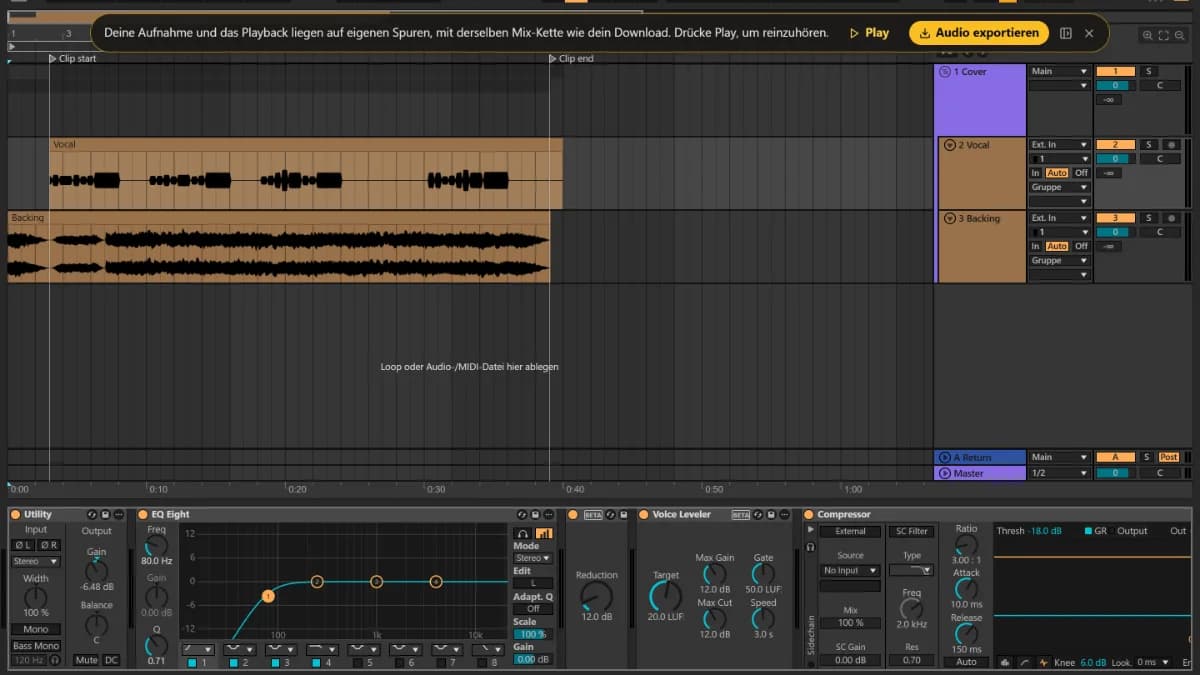The width and height of the screenshot is (1200, 675).
Task: Click the fit-to-view zoom icon
Action: pos(1163,35)
